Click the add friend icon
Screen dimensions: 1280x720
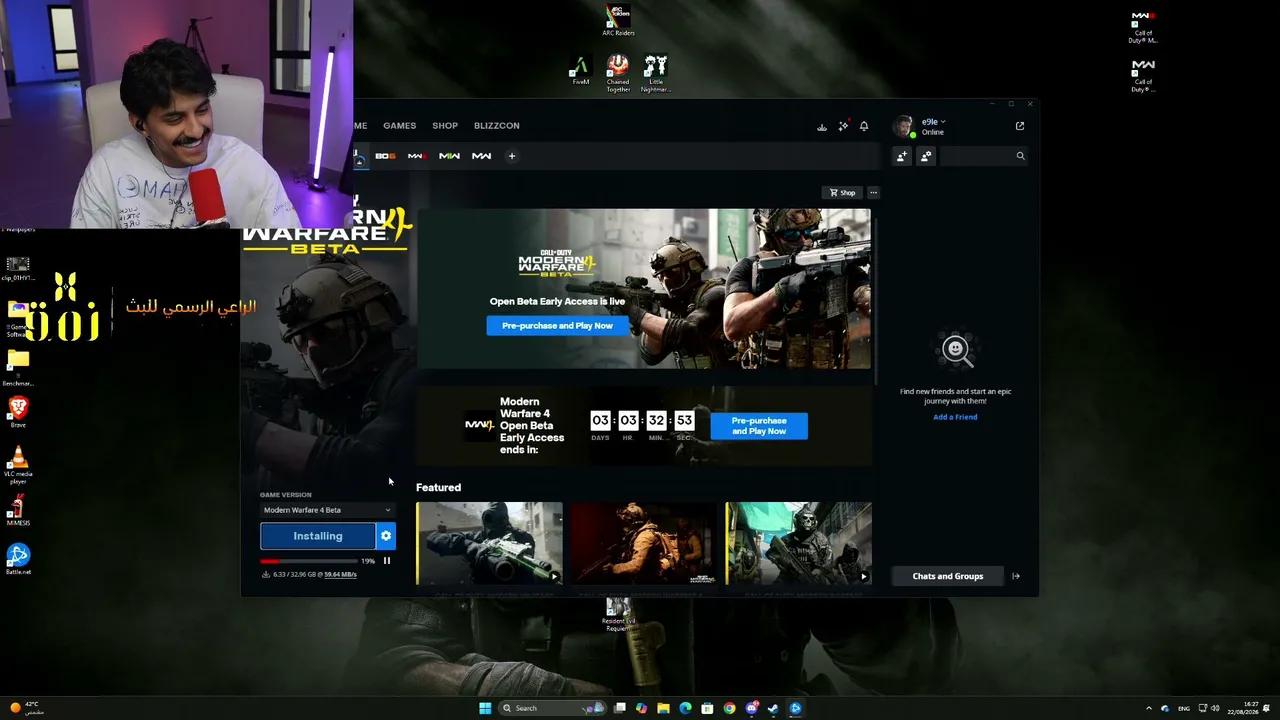coord(902,156)
